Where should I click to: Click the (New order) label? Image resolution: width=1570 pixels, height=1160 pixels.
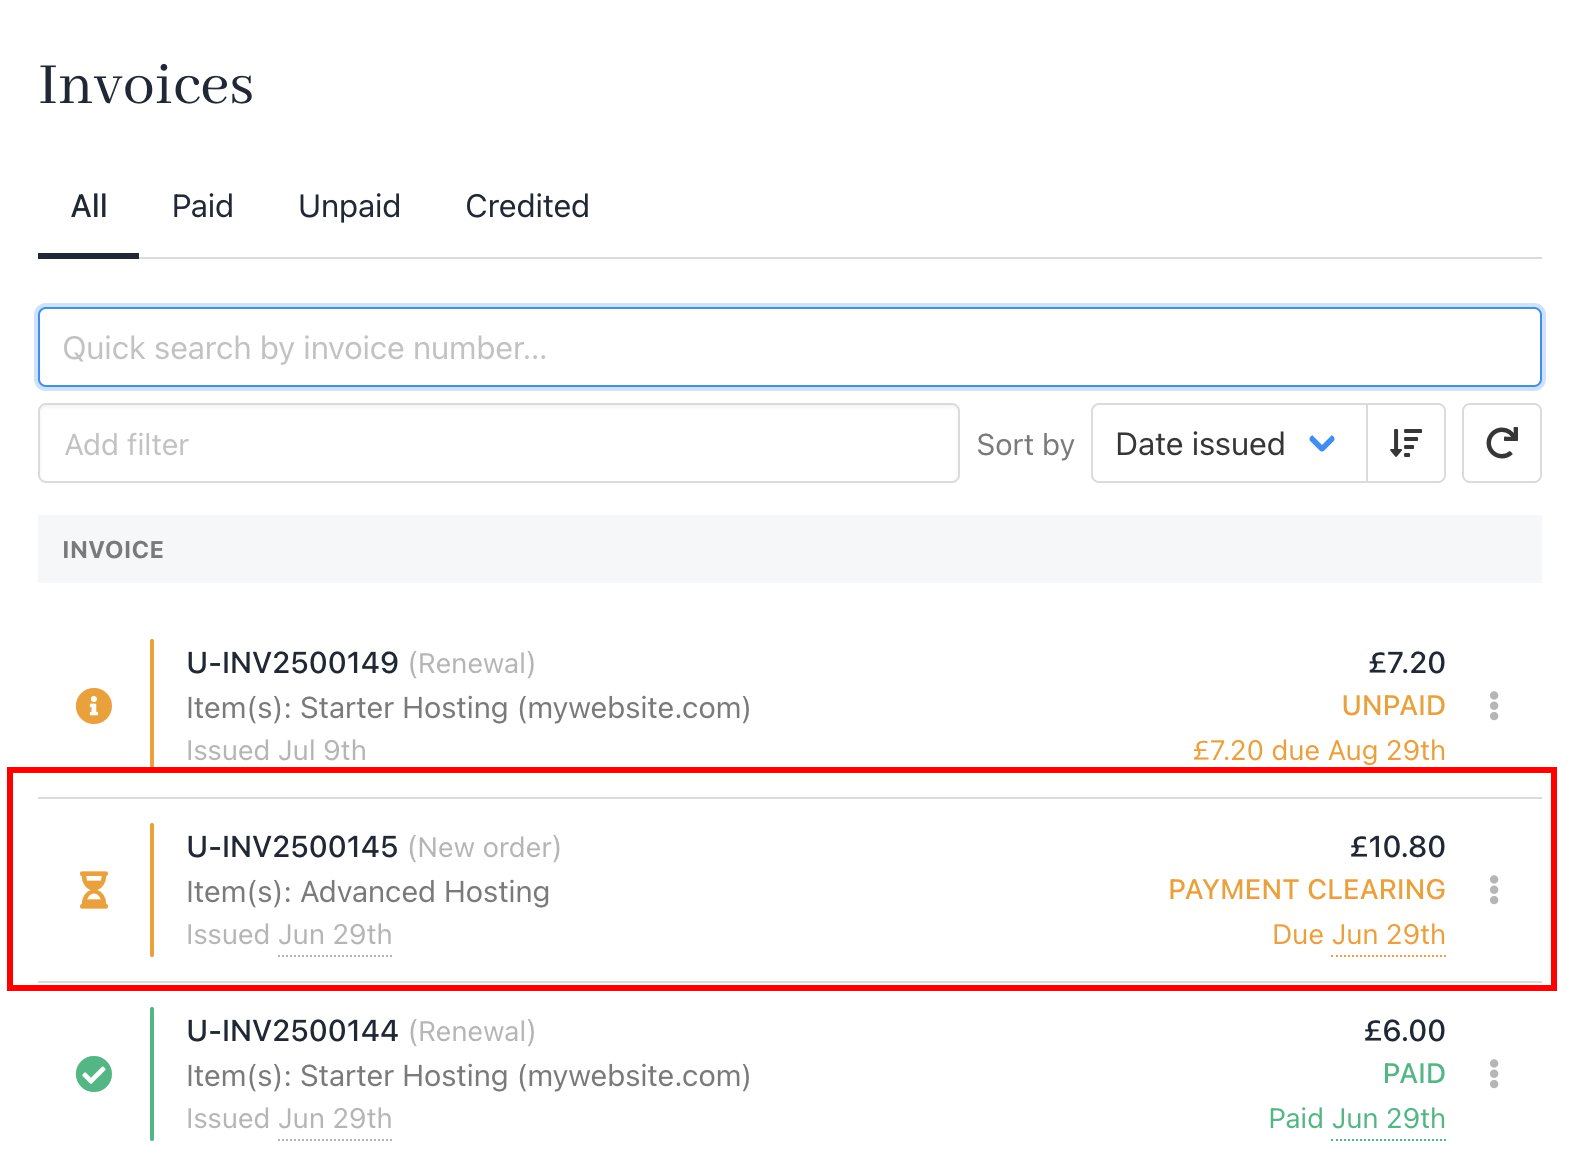(x=484, y=847)
